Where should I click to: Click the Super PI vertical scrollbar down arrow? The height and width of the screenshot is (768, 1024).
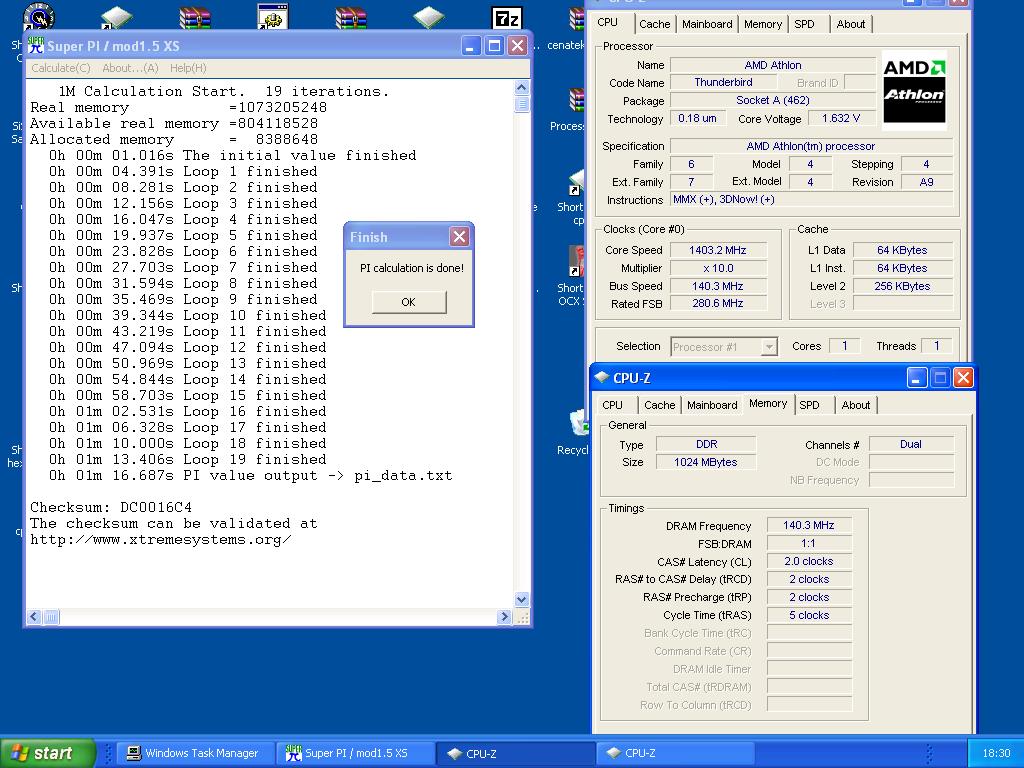pyautogui.click(x=522, y=599)
